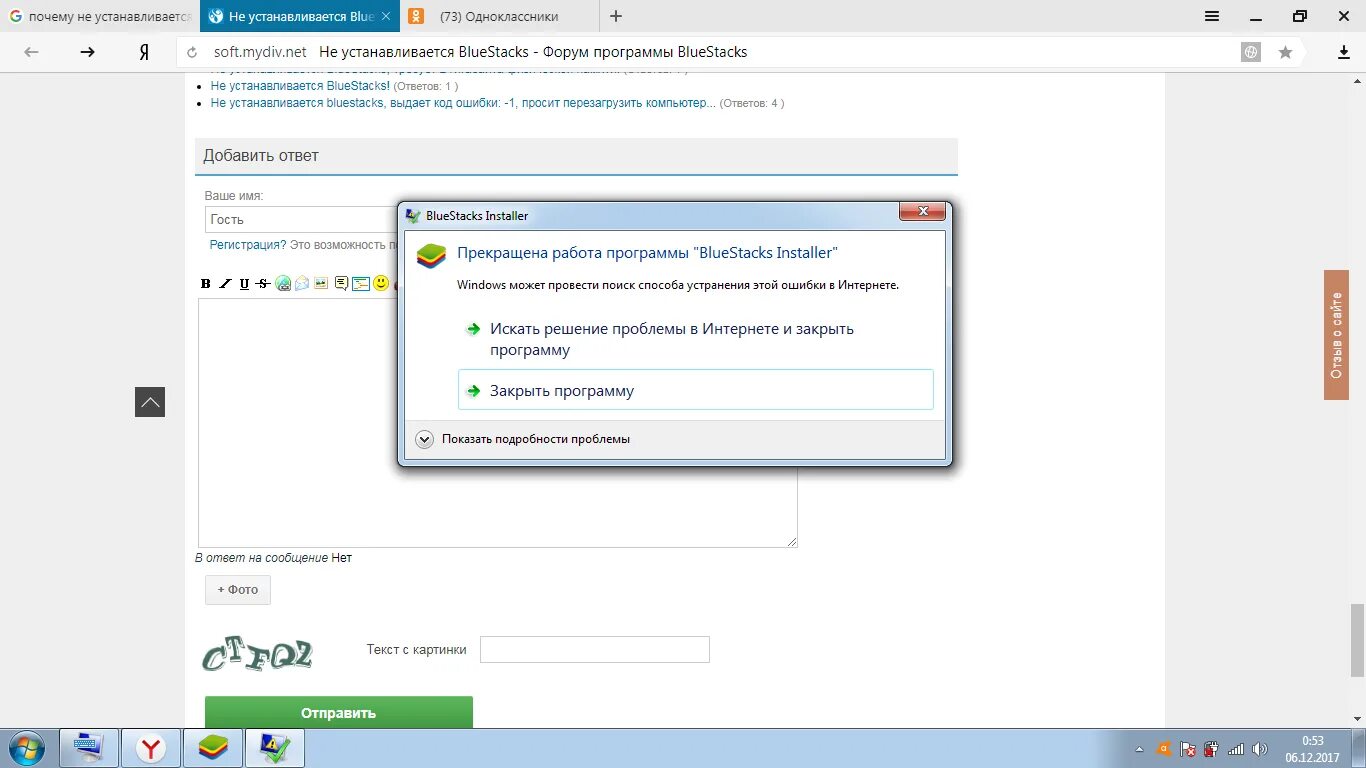Open the browser downloads arrow
Image resolution: width=1366 pixels, height=768 pixels.
(1344, 52)
